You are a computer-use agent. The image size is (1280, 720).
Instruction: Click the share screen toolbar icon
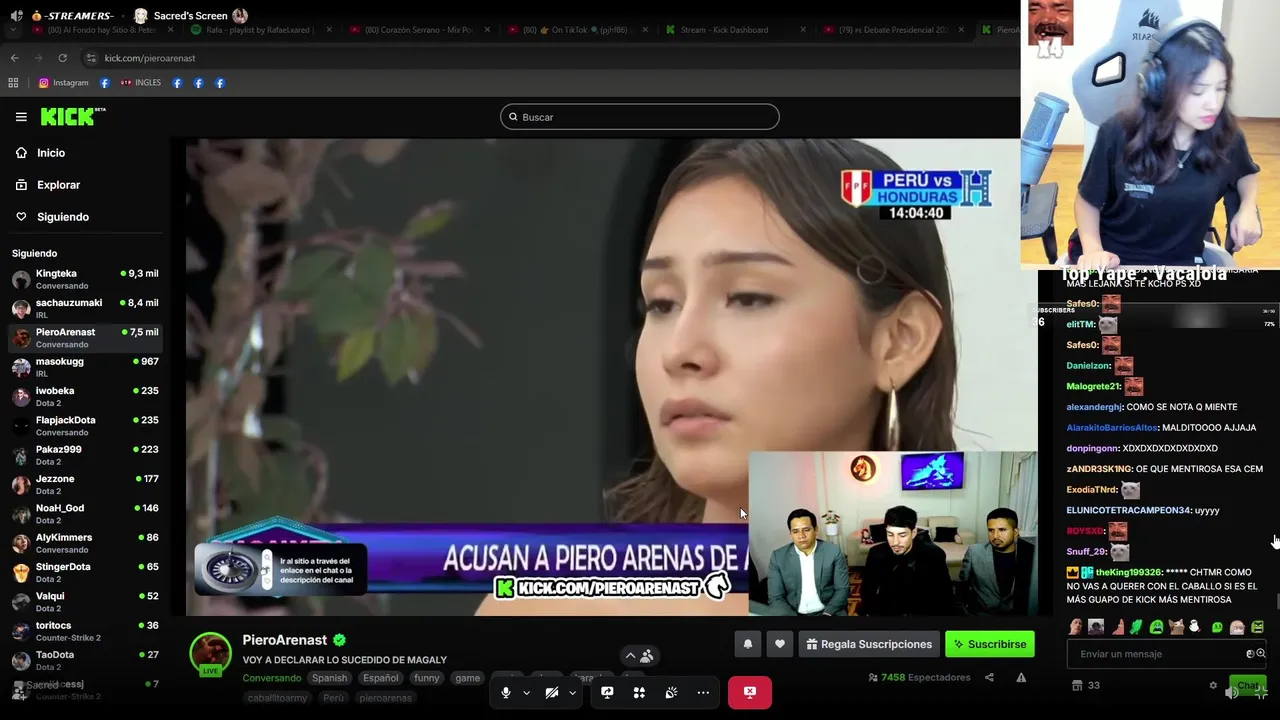[607, 692]
